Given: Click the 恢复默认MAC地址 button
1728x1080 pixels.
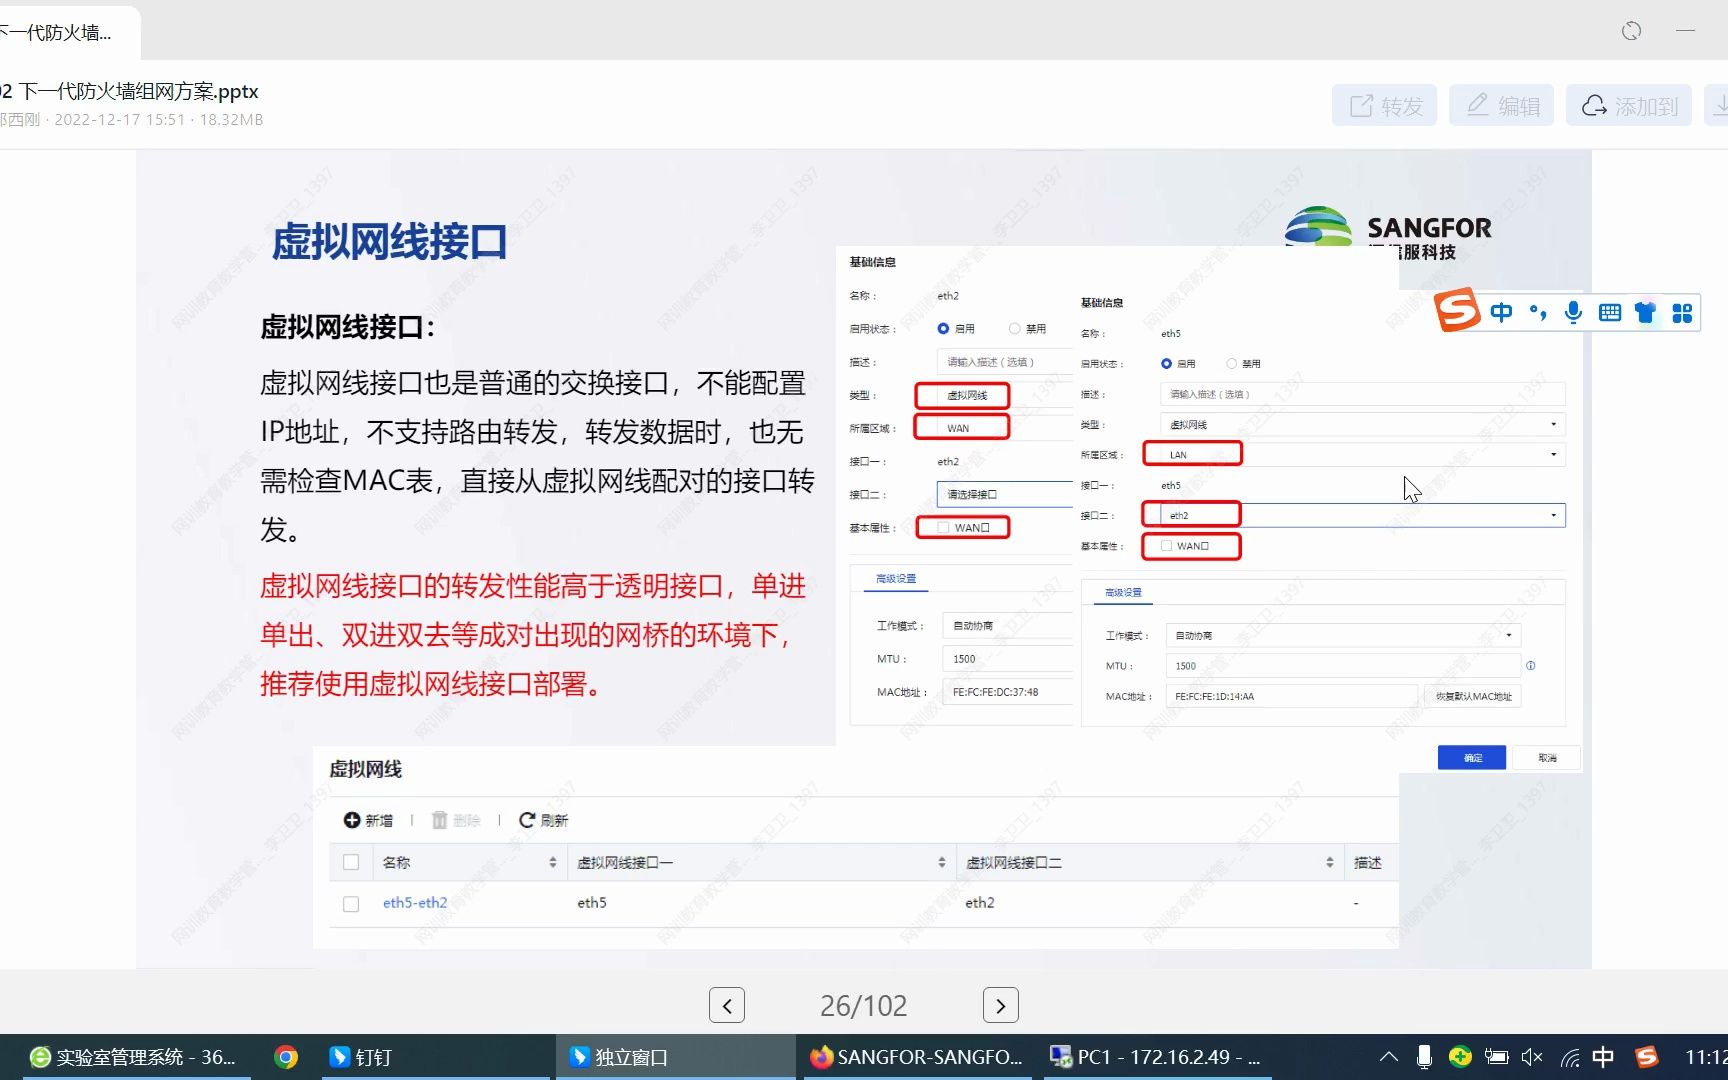Looking at the screenshot, I should pos(1473,696).
